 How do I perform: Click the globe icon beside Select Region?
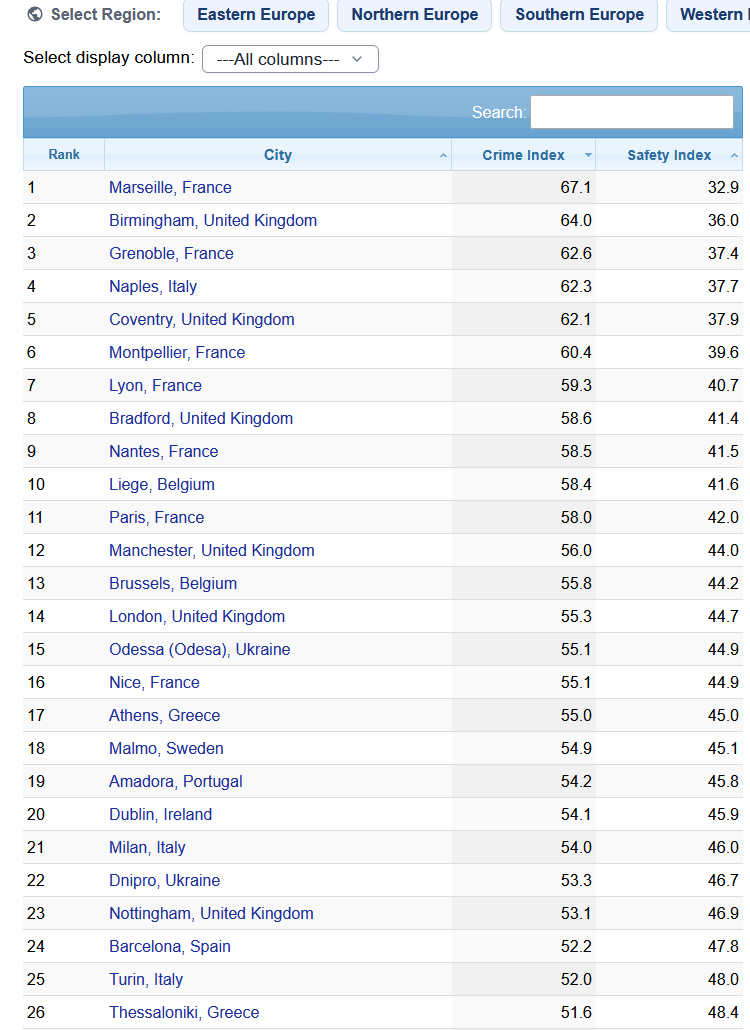35,14
